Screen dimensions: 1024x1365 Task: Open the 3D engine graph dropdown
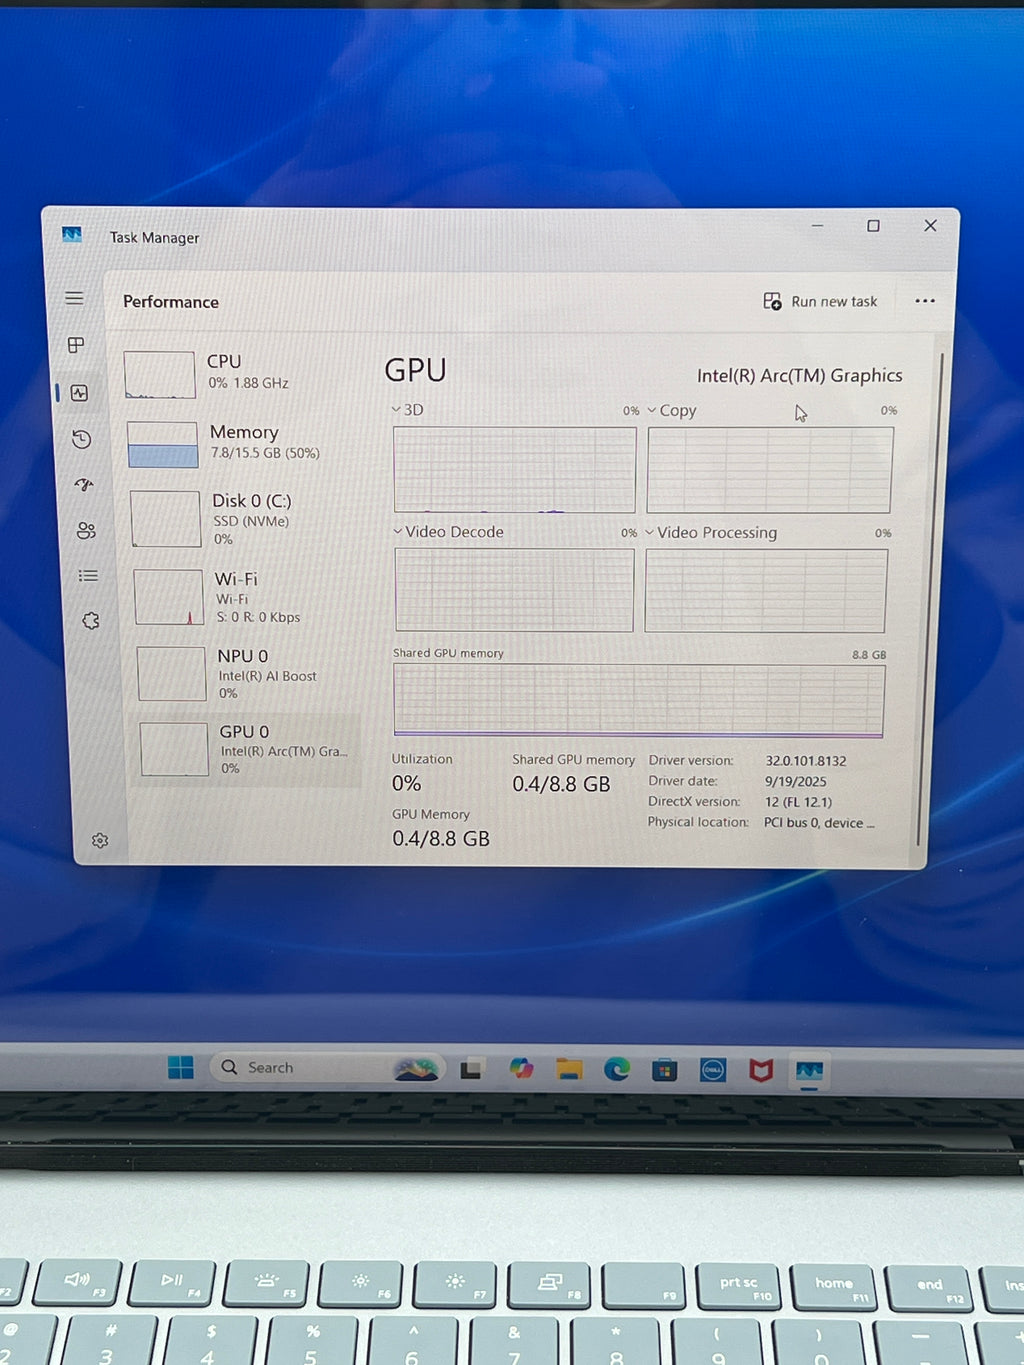click(x=407, y=410)
